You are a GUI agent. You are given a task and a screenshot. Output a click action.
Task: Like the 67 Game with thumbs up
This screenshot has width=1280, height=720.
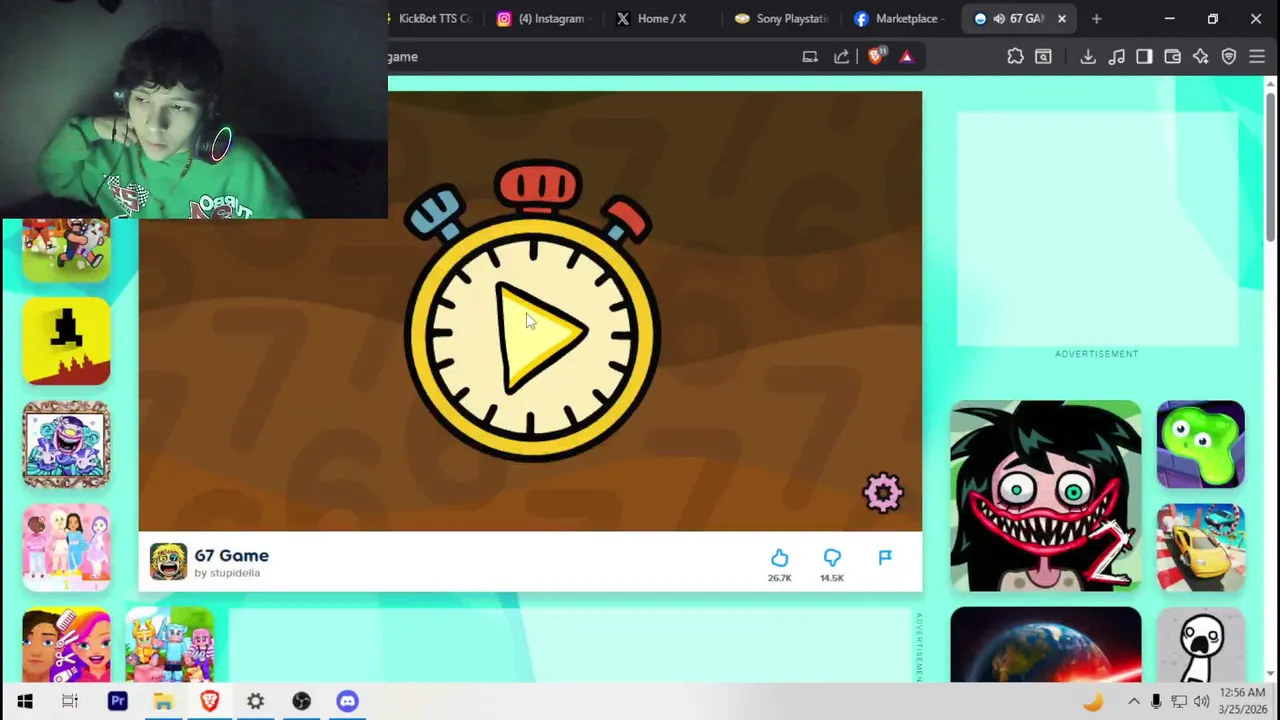coord(779,558)
